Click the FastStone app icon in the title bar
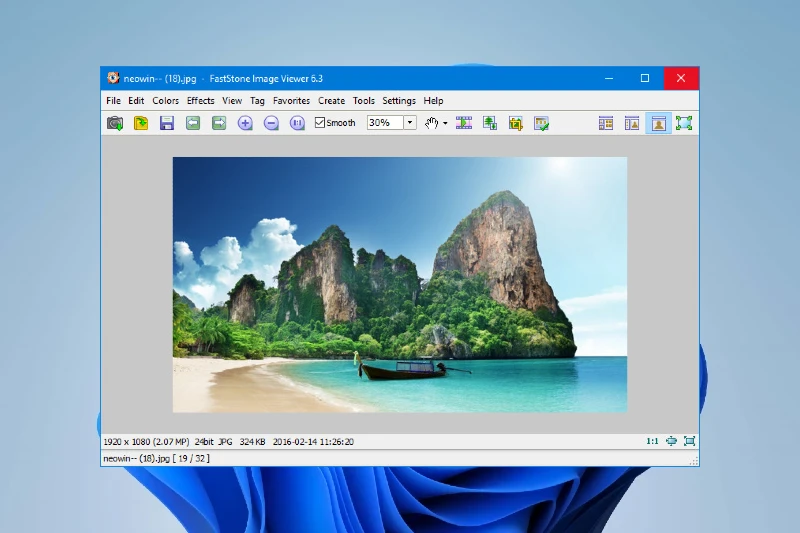Viewport: 800px width, 533px height. pyautogui.click(x=113, y=78)
